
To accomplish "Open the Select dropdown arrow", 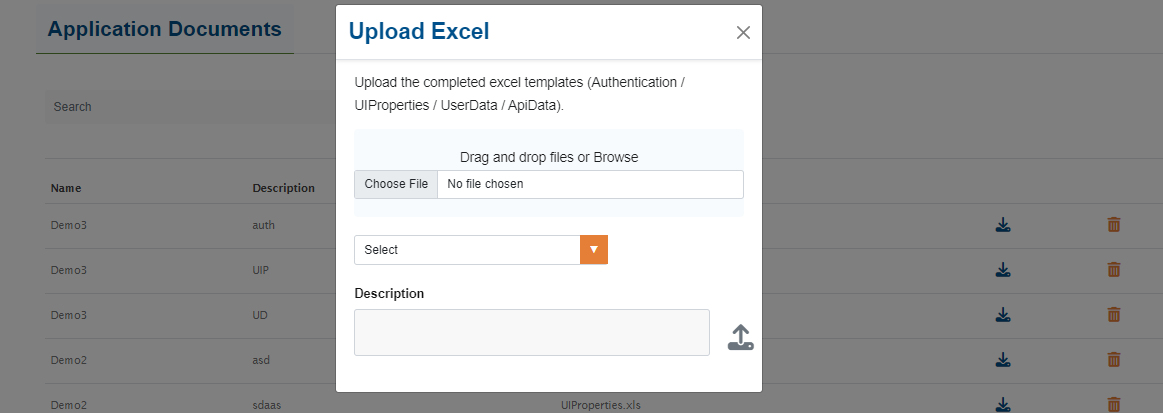I will pyautogui.click(x=594, y=250).
